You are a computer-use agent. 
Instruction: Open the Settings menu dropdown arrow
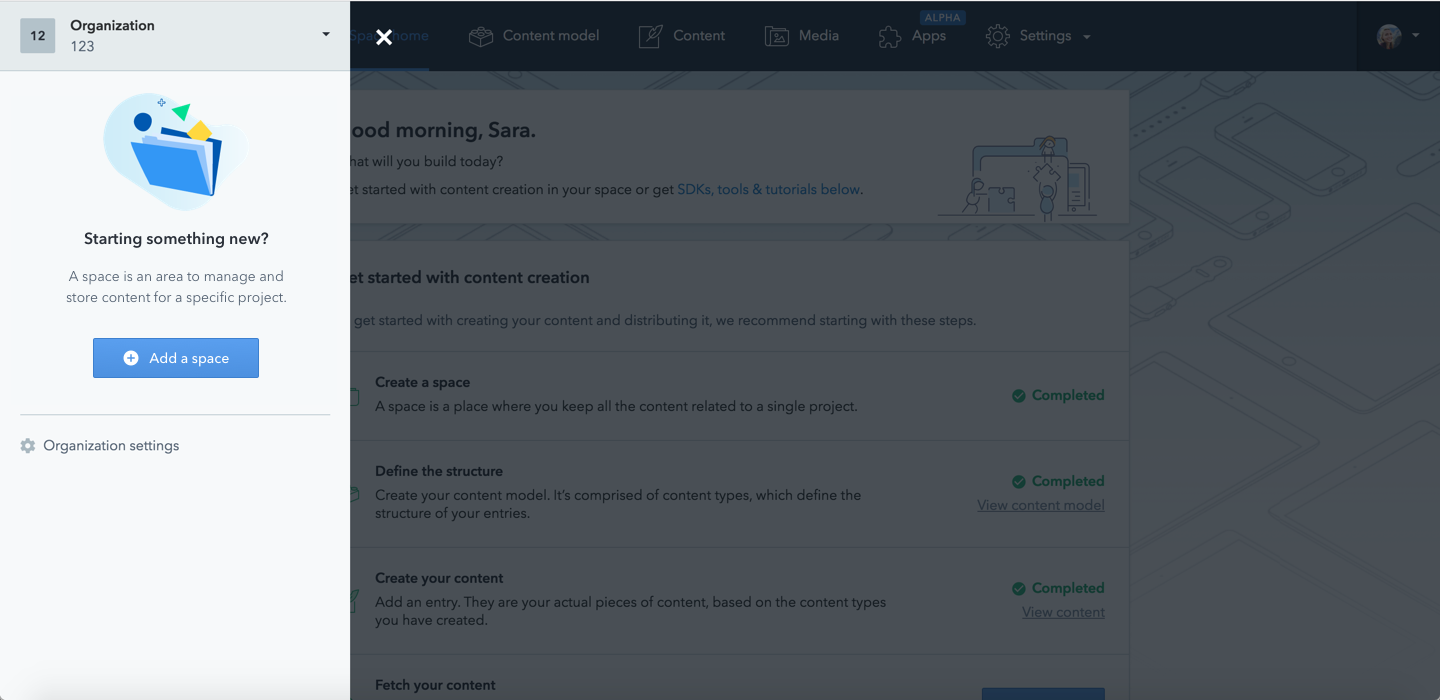point(1087,37)
